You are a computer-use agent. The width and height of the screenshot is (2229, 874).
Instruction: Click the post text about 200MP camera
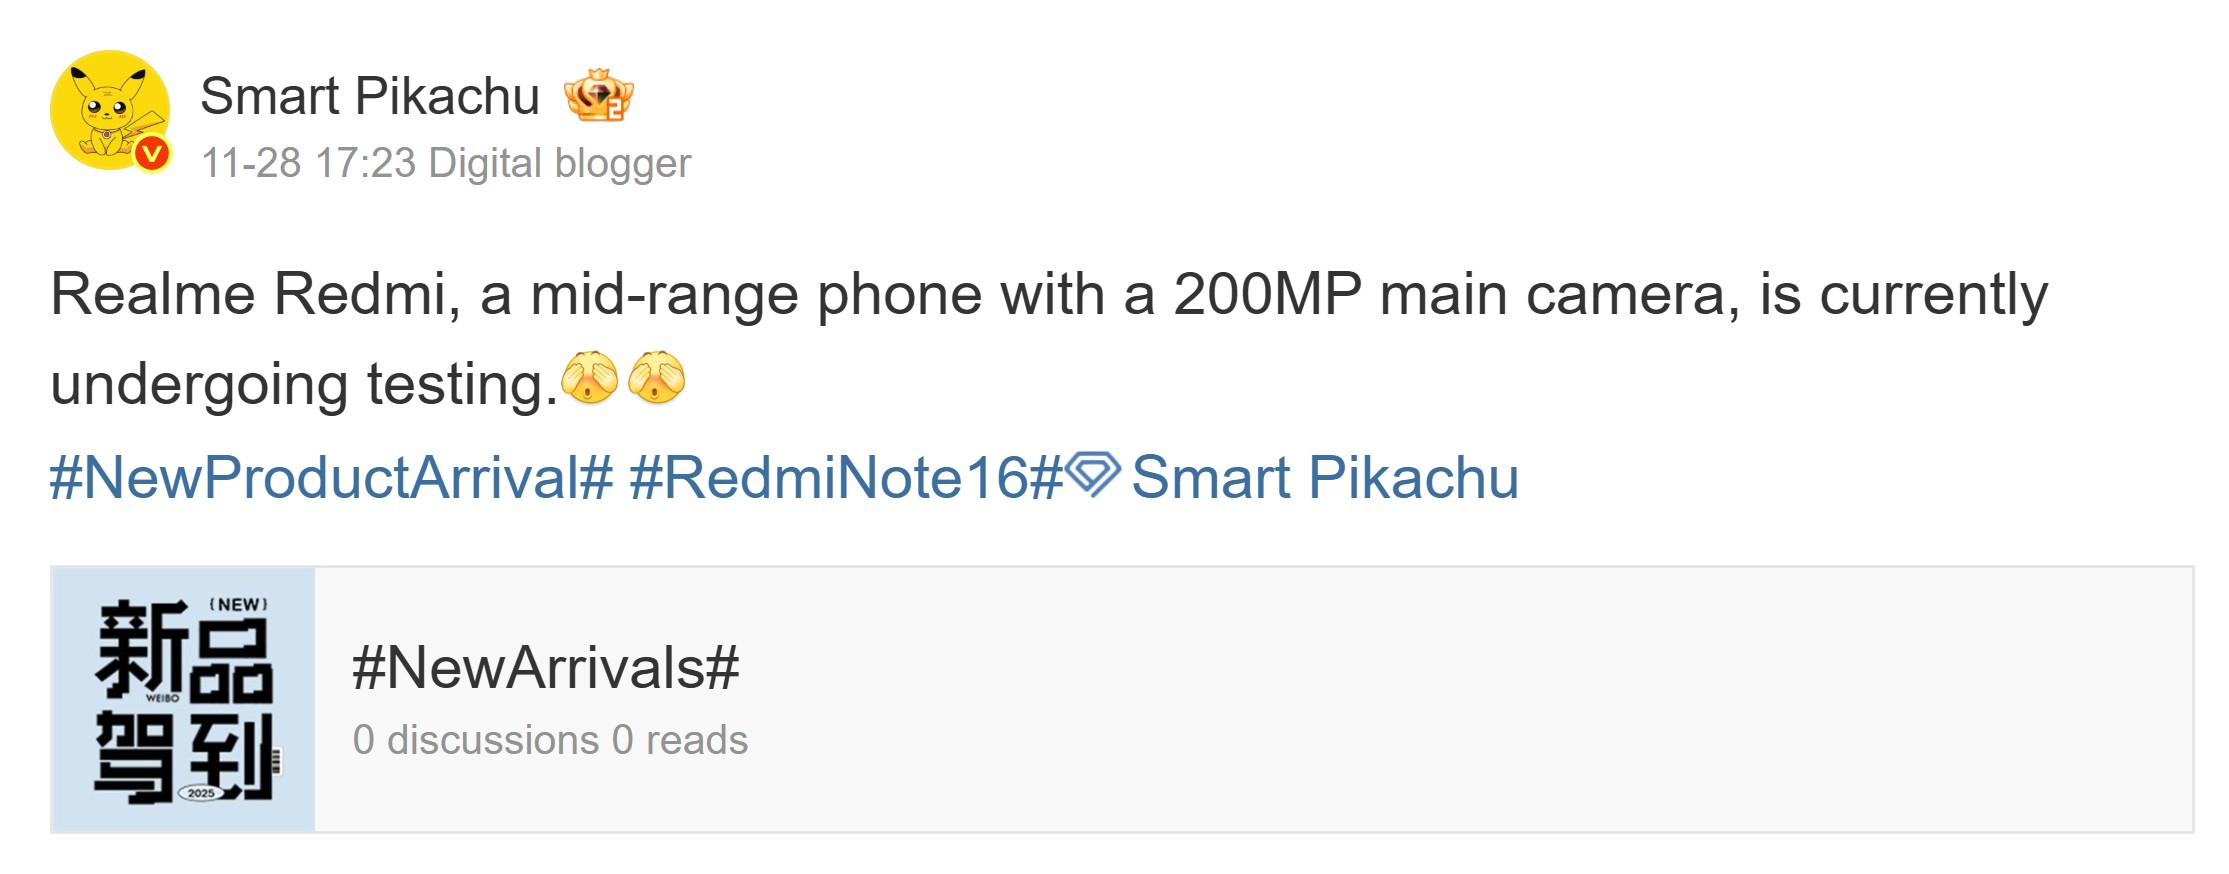tap(1048, 295)
